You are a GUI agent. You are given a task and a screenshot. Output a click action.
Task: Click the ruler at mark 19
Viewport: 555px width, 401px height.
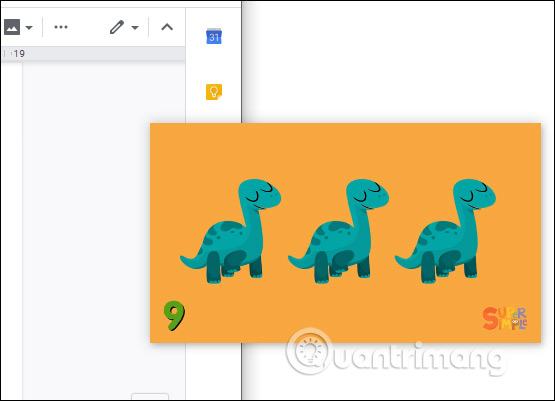pyautogui.click(x=18, y=54)
